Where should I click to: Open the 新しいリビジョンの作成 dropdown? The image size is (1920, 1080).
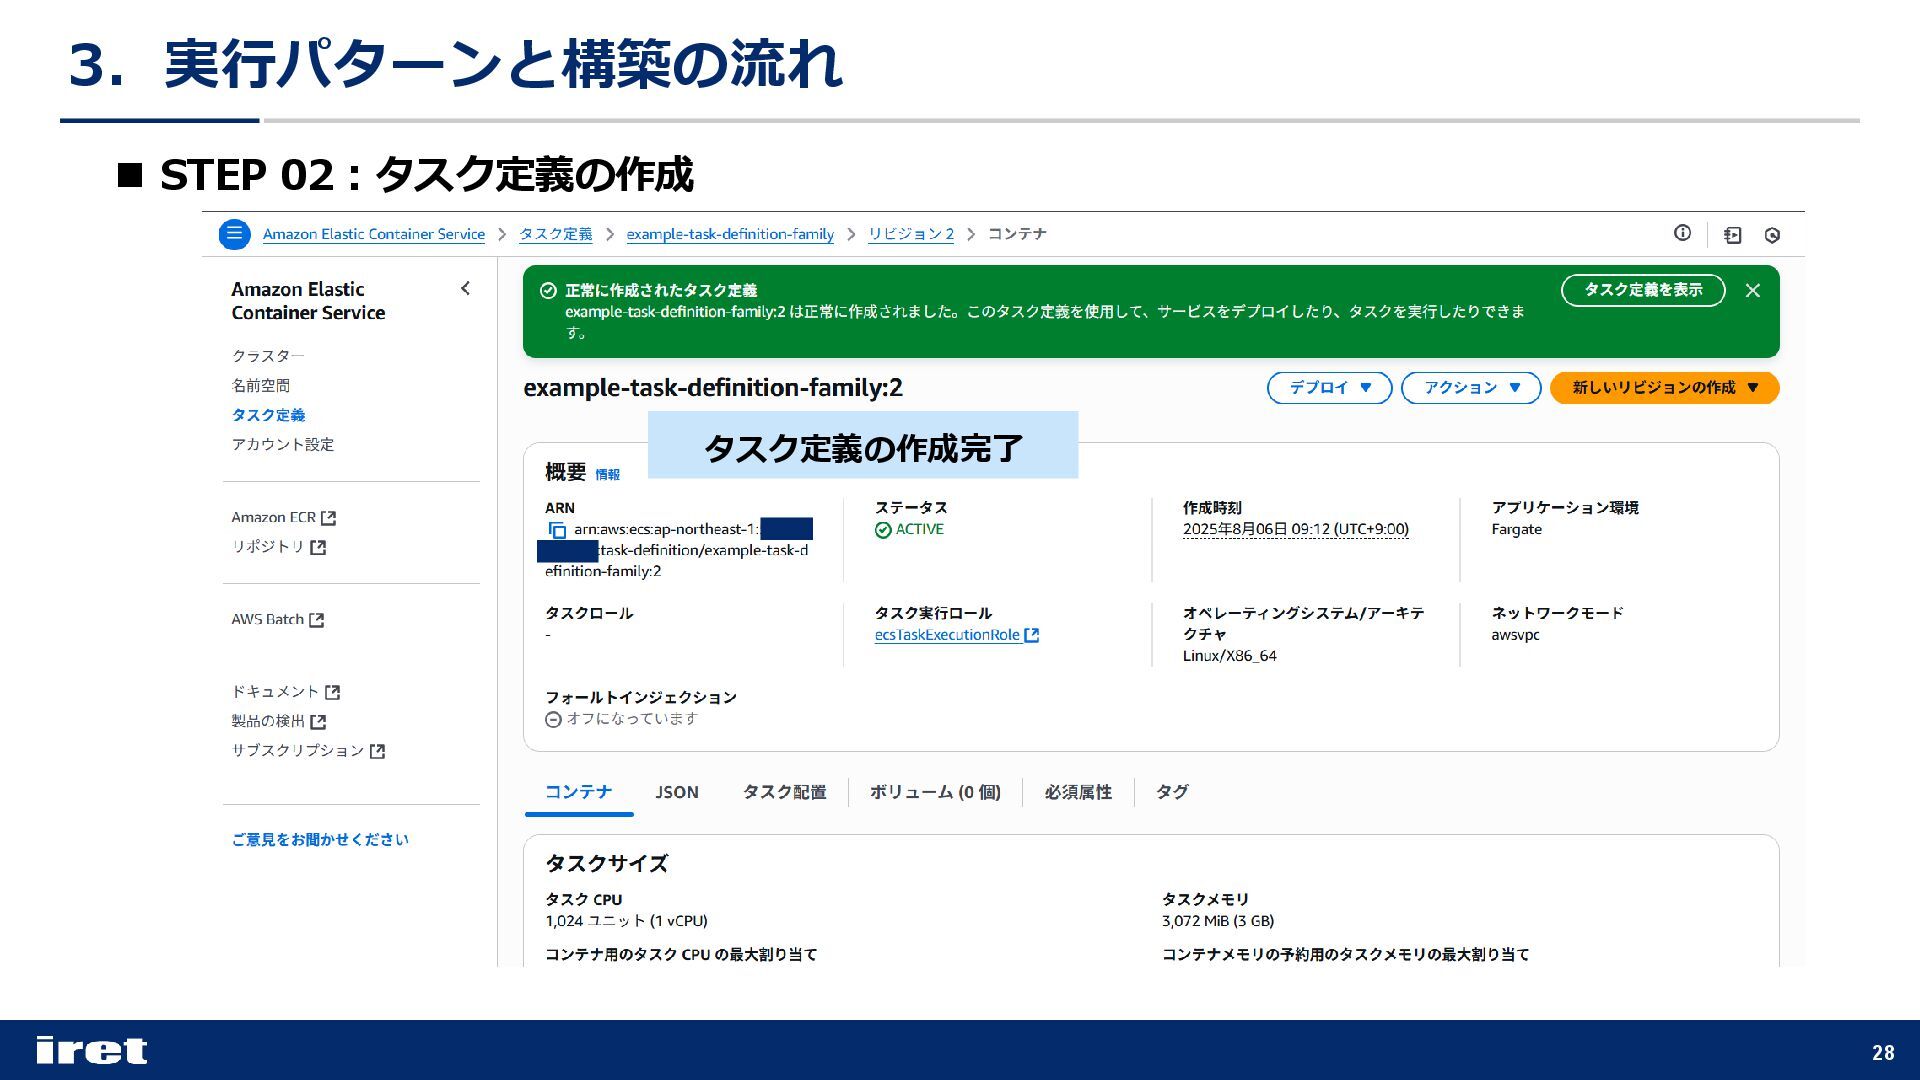1664,388
